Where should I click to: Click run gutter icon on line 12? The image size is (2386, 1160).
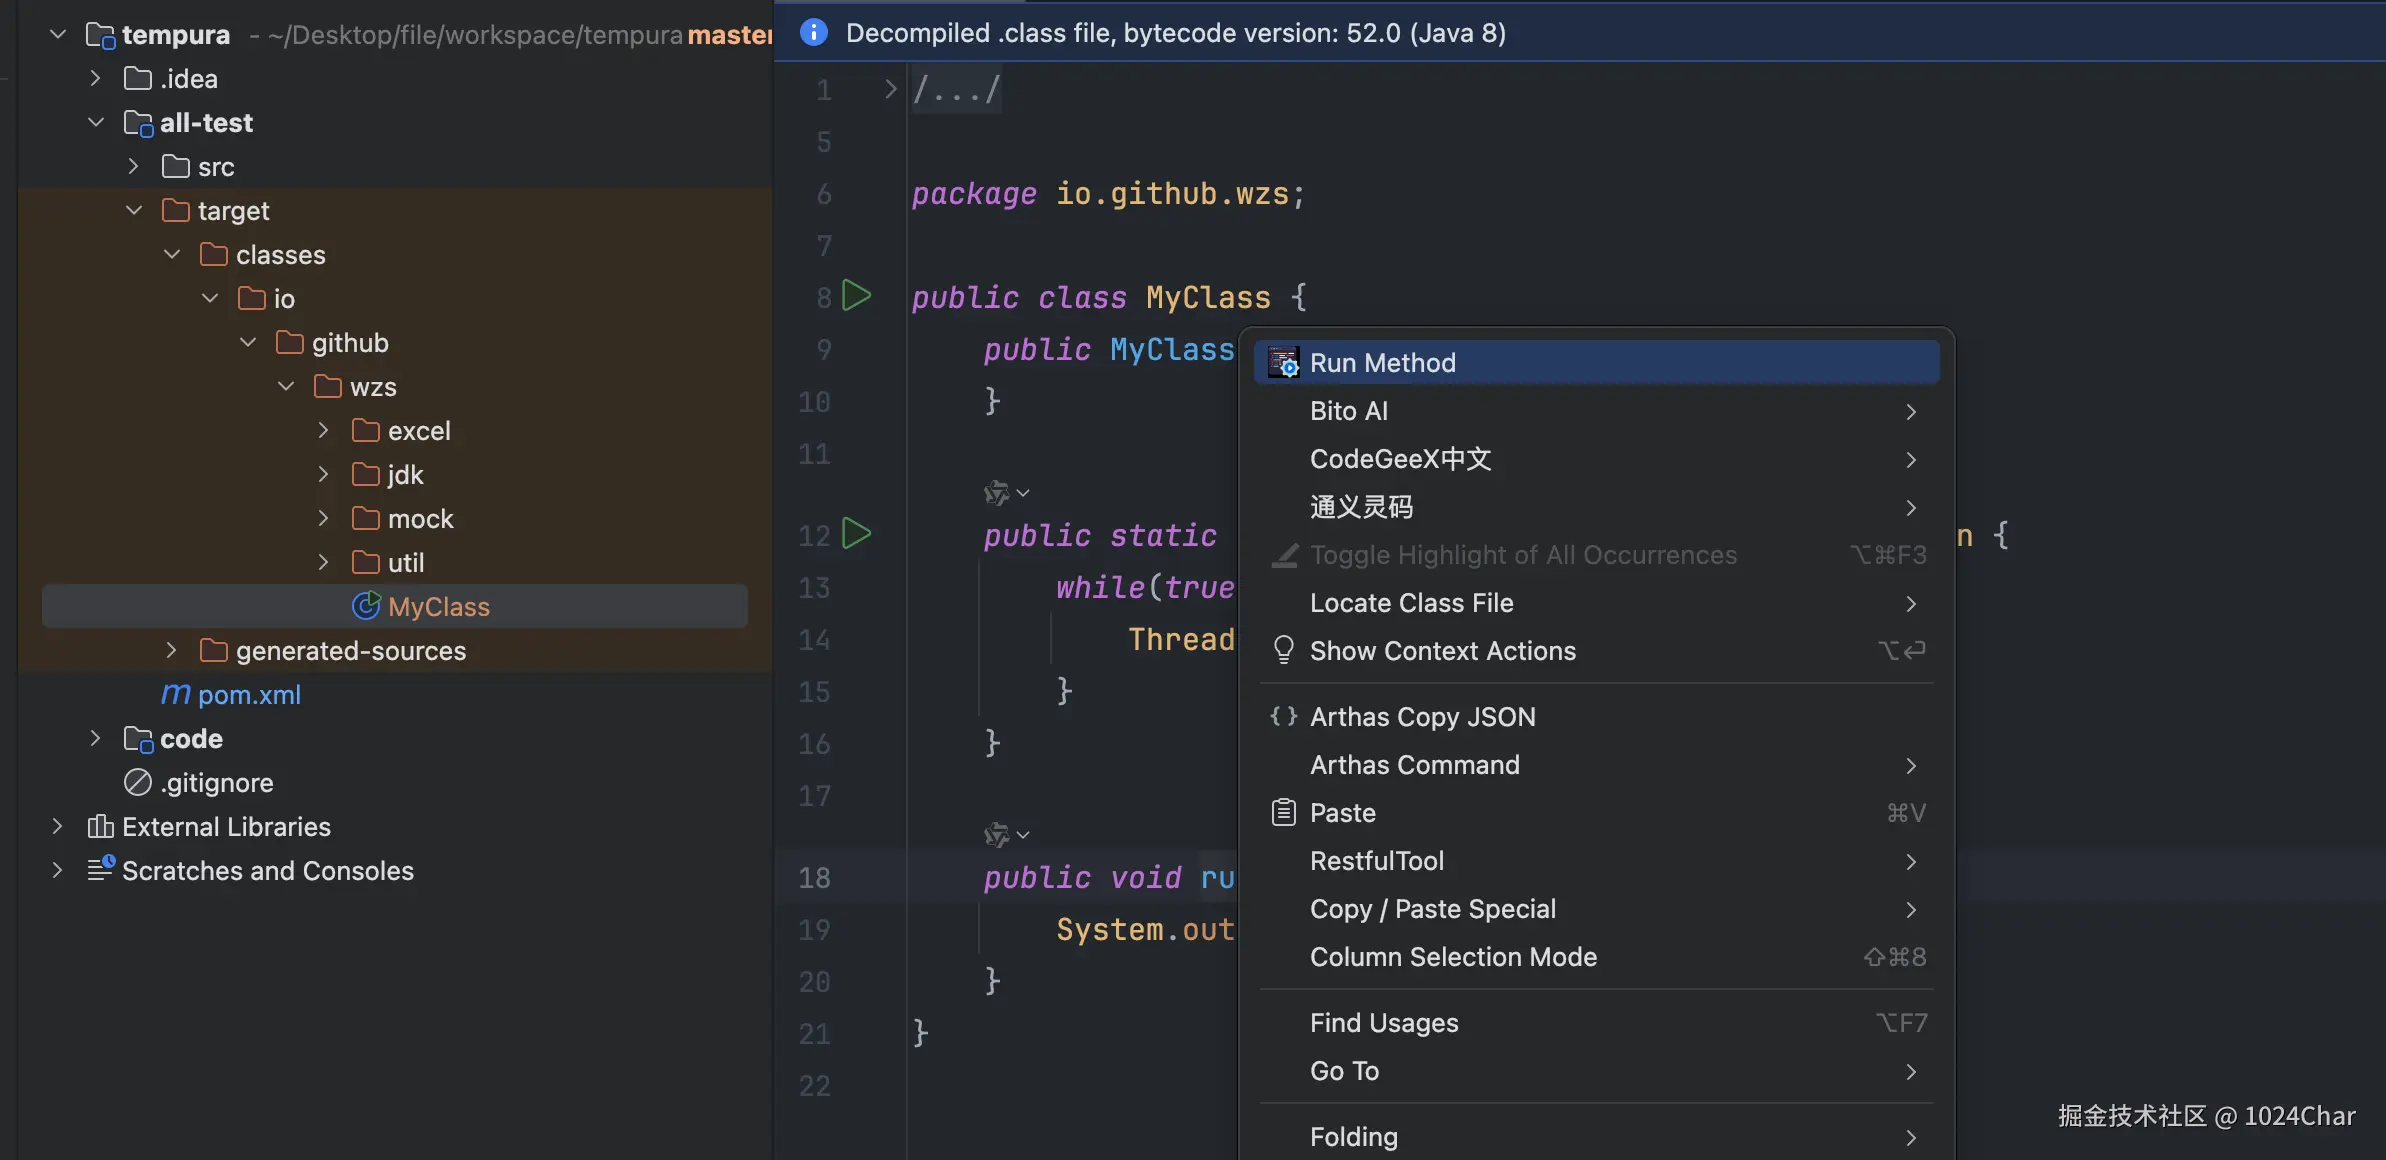[x=856, y=534]
